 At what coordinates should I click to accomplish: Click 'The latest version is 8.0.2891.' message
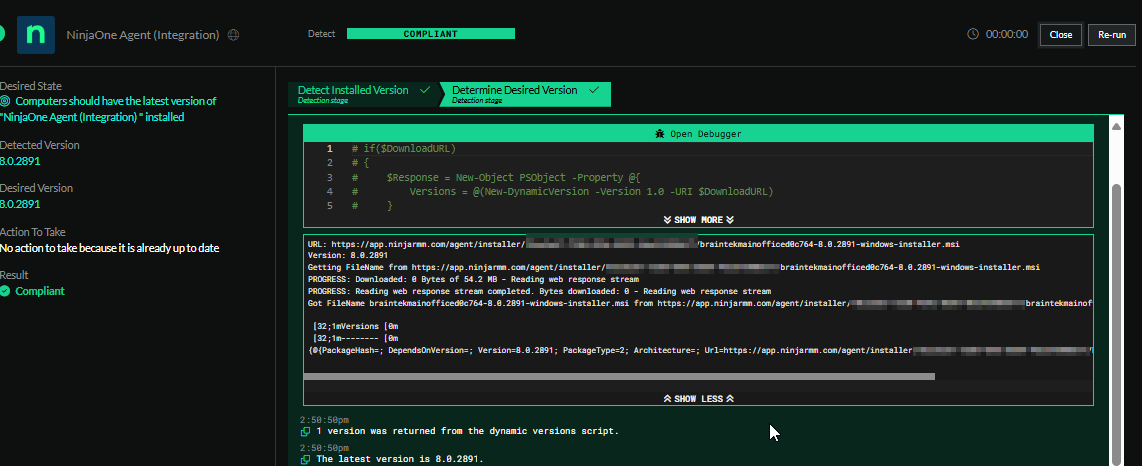tap(400, 459)
